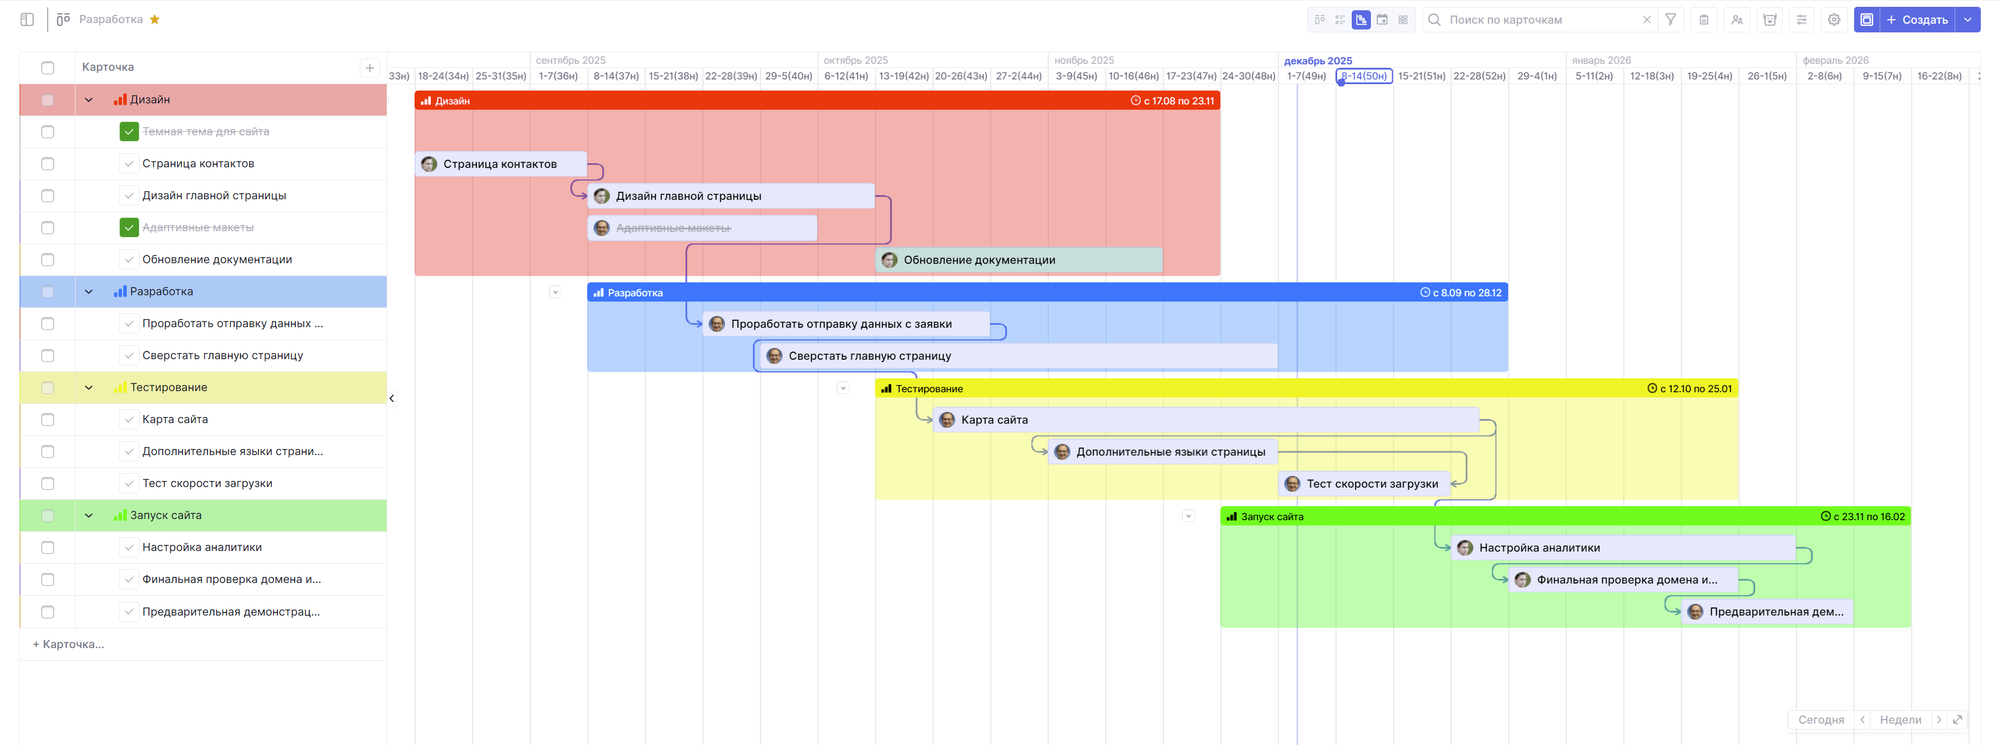Image resolution: width=2000 pixels, height=745 pixels.
Task: Click the Сегодня button
Action: (x=1821, y=720)
